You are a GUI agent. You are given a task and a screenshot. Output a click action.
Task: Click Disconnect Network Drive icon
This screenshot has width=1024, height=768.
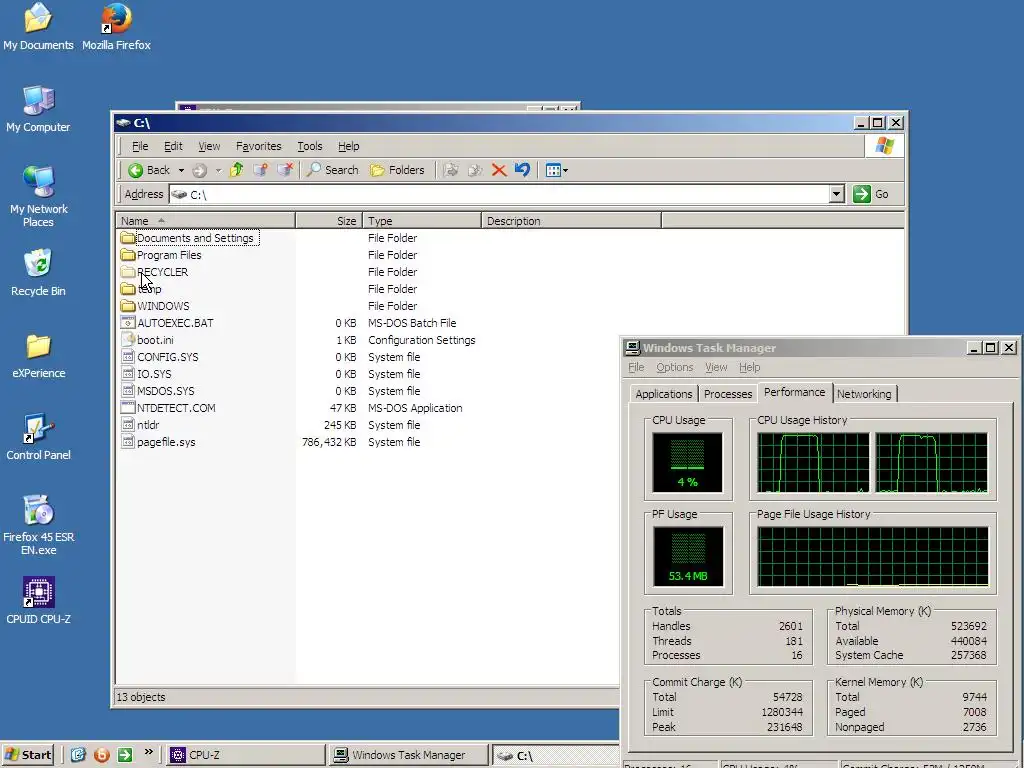(285, 170)
